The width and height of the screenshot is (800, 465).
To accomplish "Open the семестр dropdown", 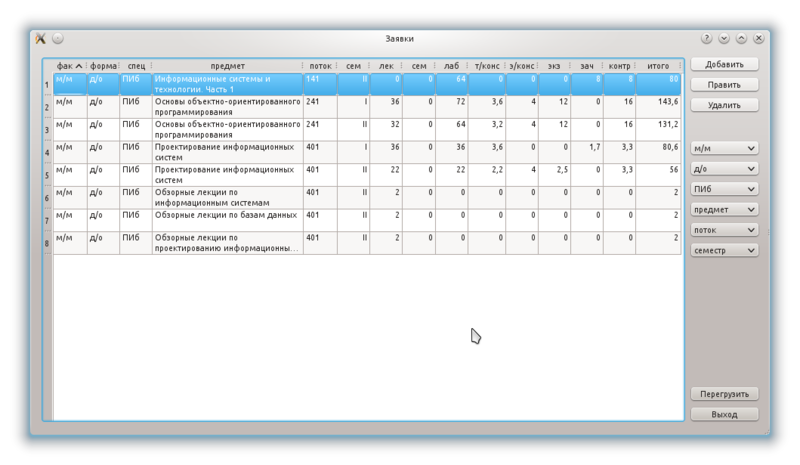I will pyautogui.click(x=724, y=250).
